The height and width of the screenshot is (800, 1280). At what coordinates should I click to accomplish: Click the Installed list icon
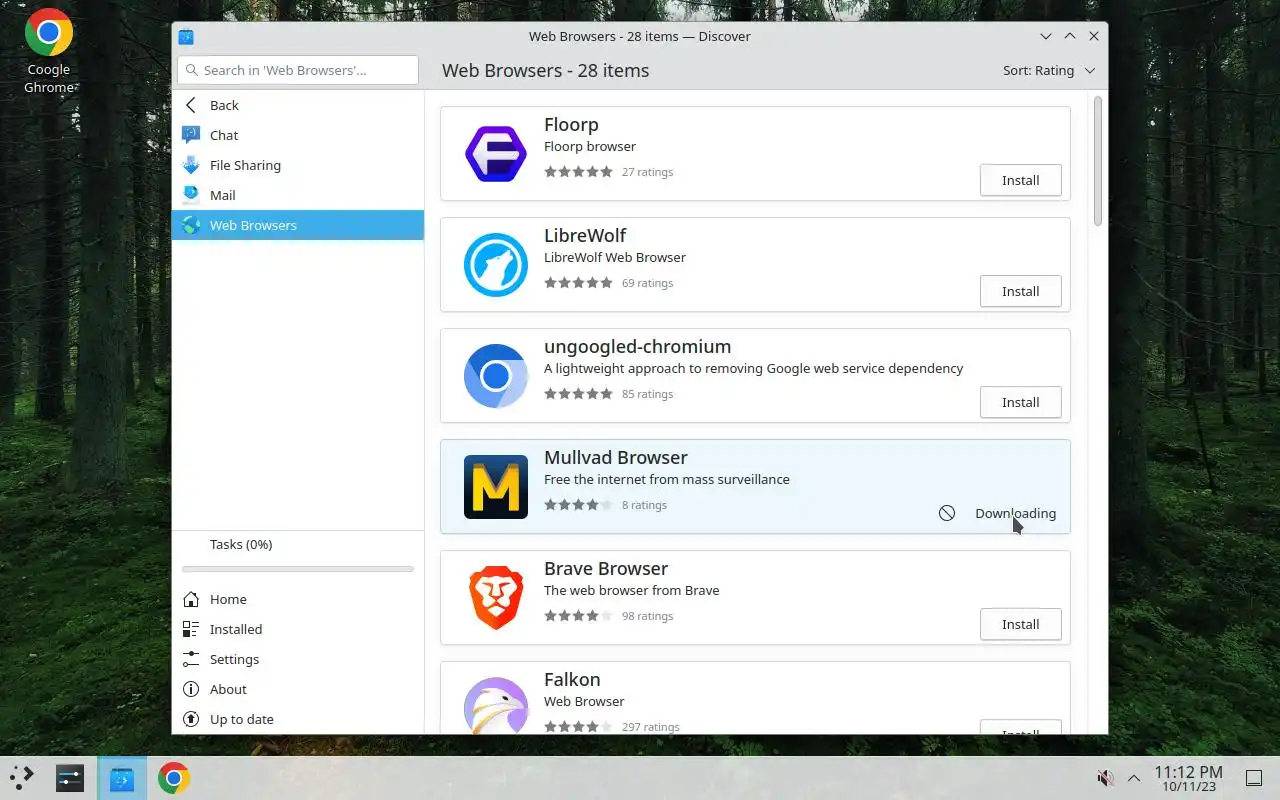click(191, 629)
